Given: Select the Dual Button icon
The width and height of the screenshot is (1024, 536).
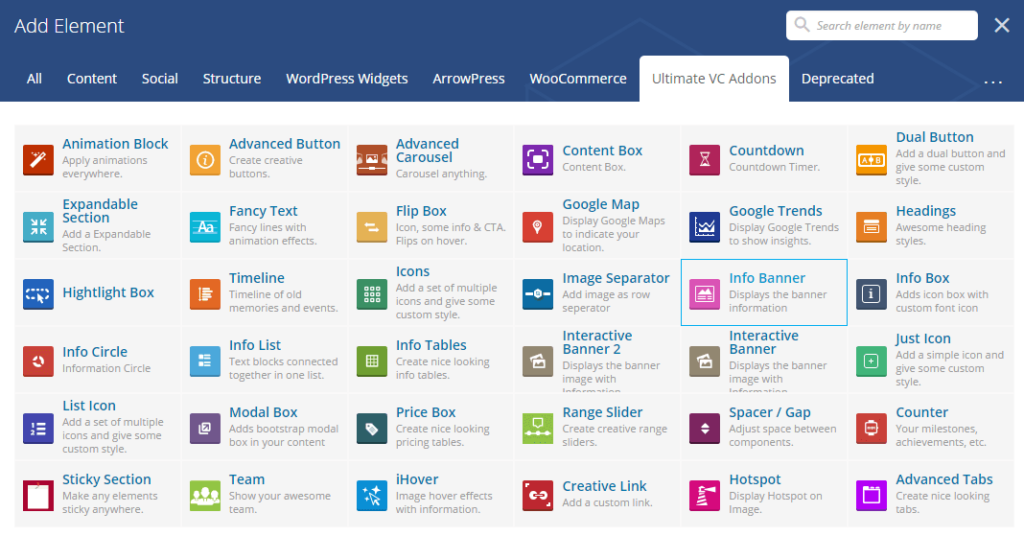Looking at the screenshot, I should pos(871,159).
